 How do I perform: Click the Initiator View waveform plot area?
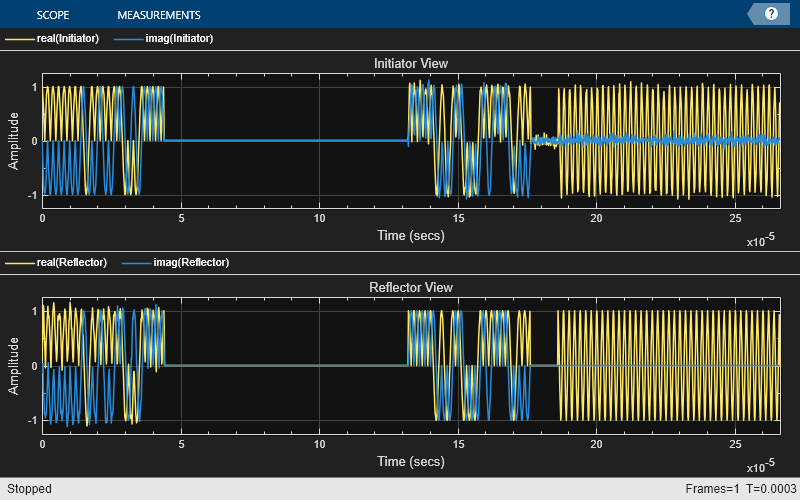(x=411, y=141)
